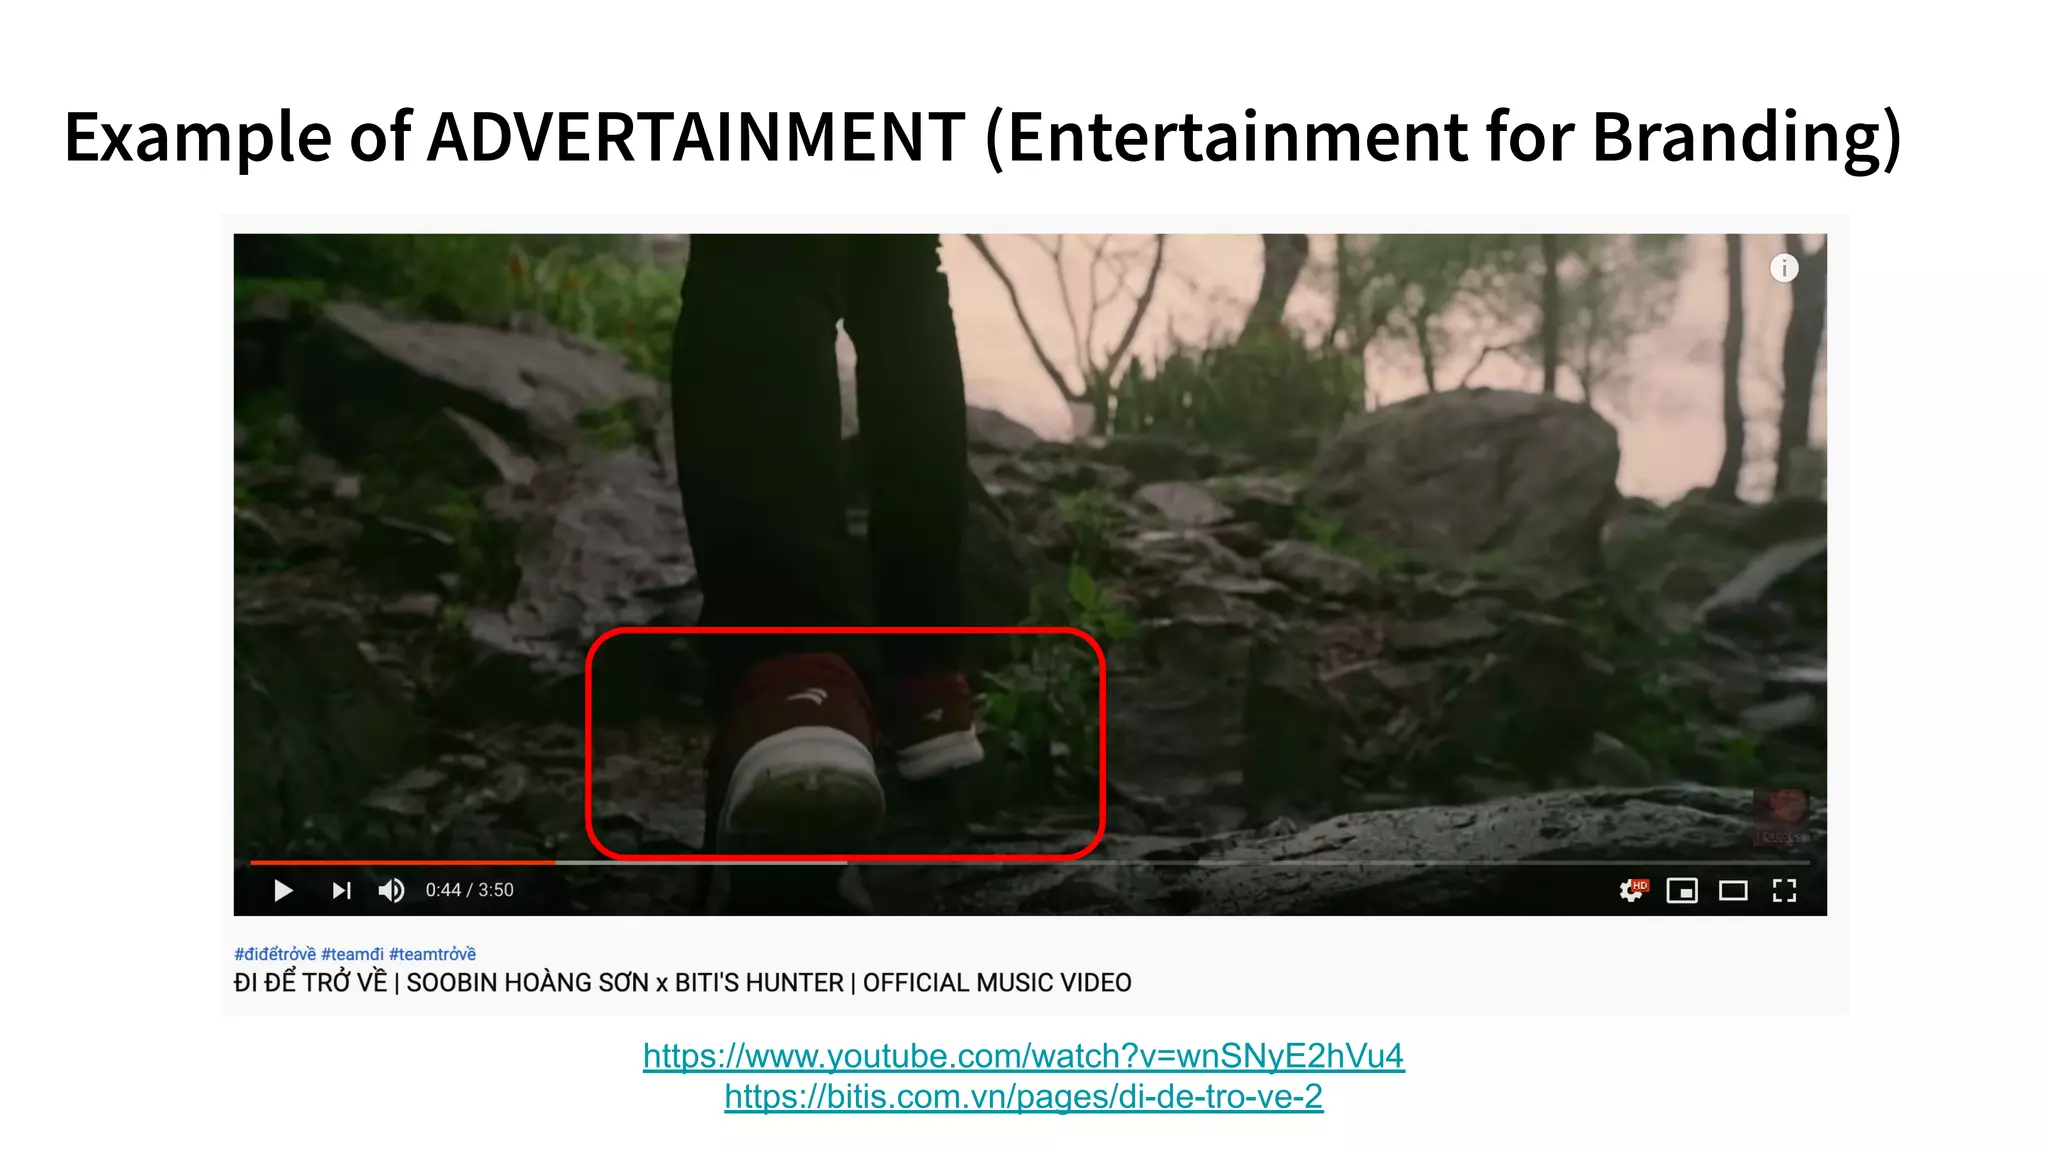Click the red video progress bar
Viewport: 2048px width, 1152px height.
click(x=402, y=861)
